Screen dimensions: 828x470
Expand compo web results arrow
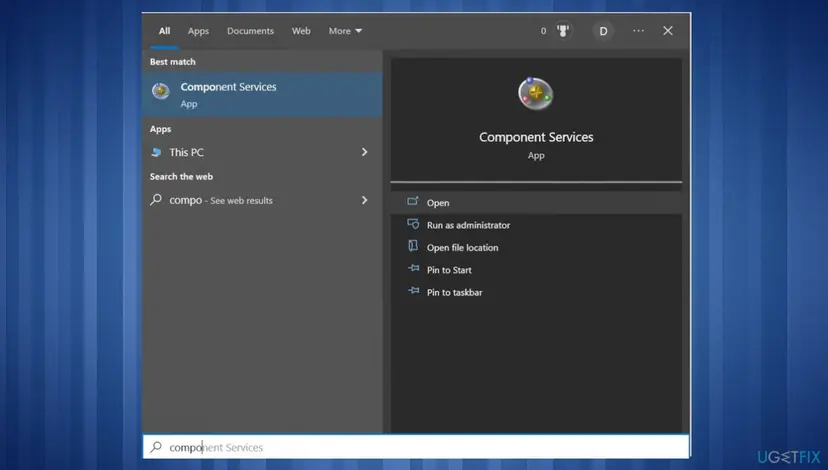(x=364, y=200)
